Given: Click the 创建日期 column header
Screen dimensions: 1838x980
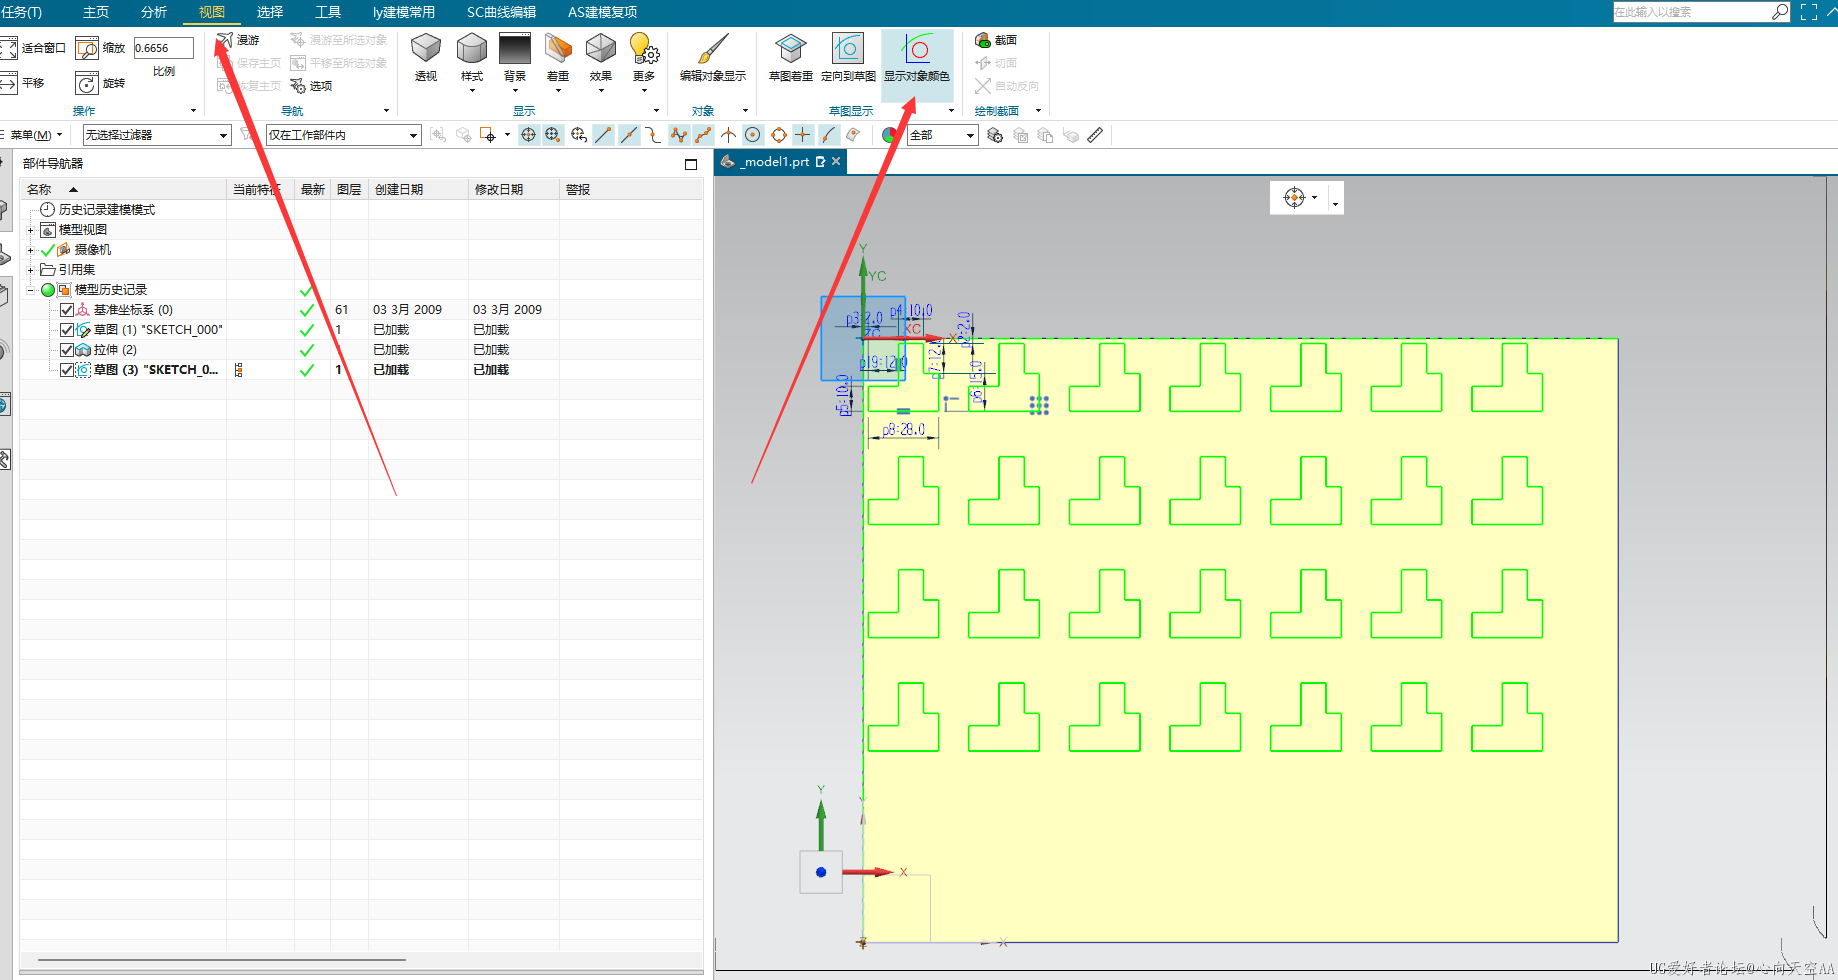Looking at the screenshot, I should (x=418, y=189).
